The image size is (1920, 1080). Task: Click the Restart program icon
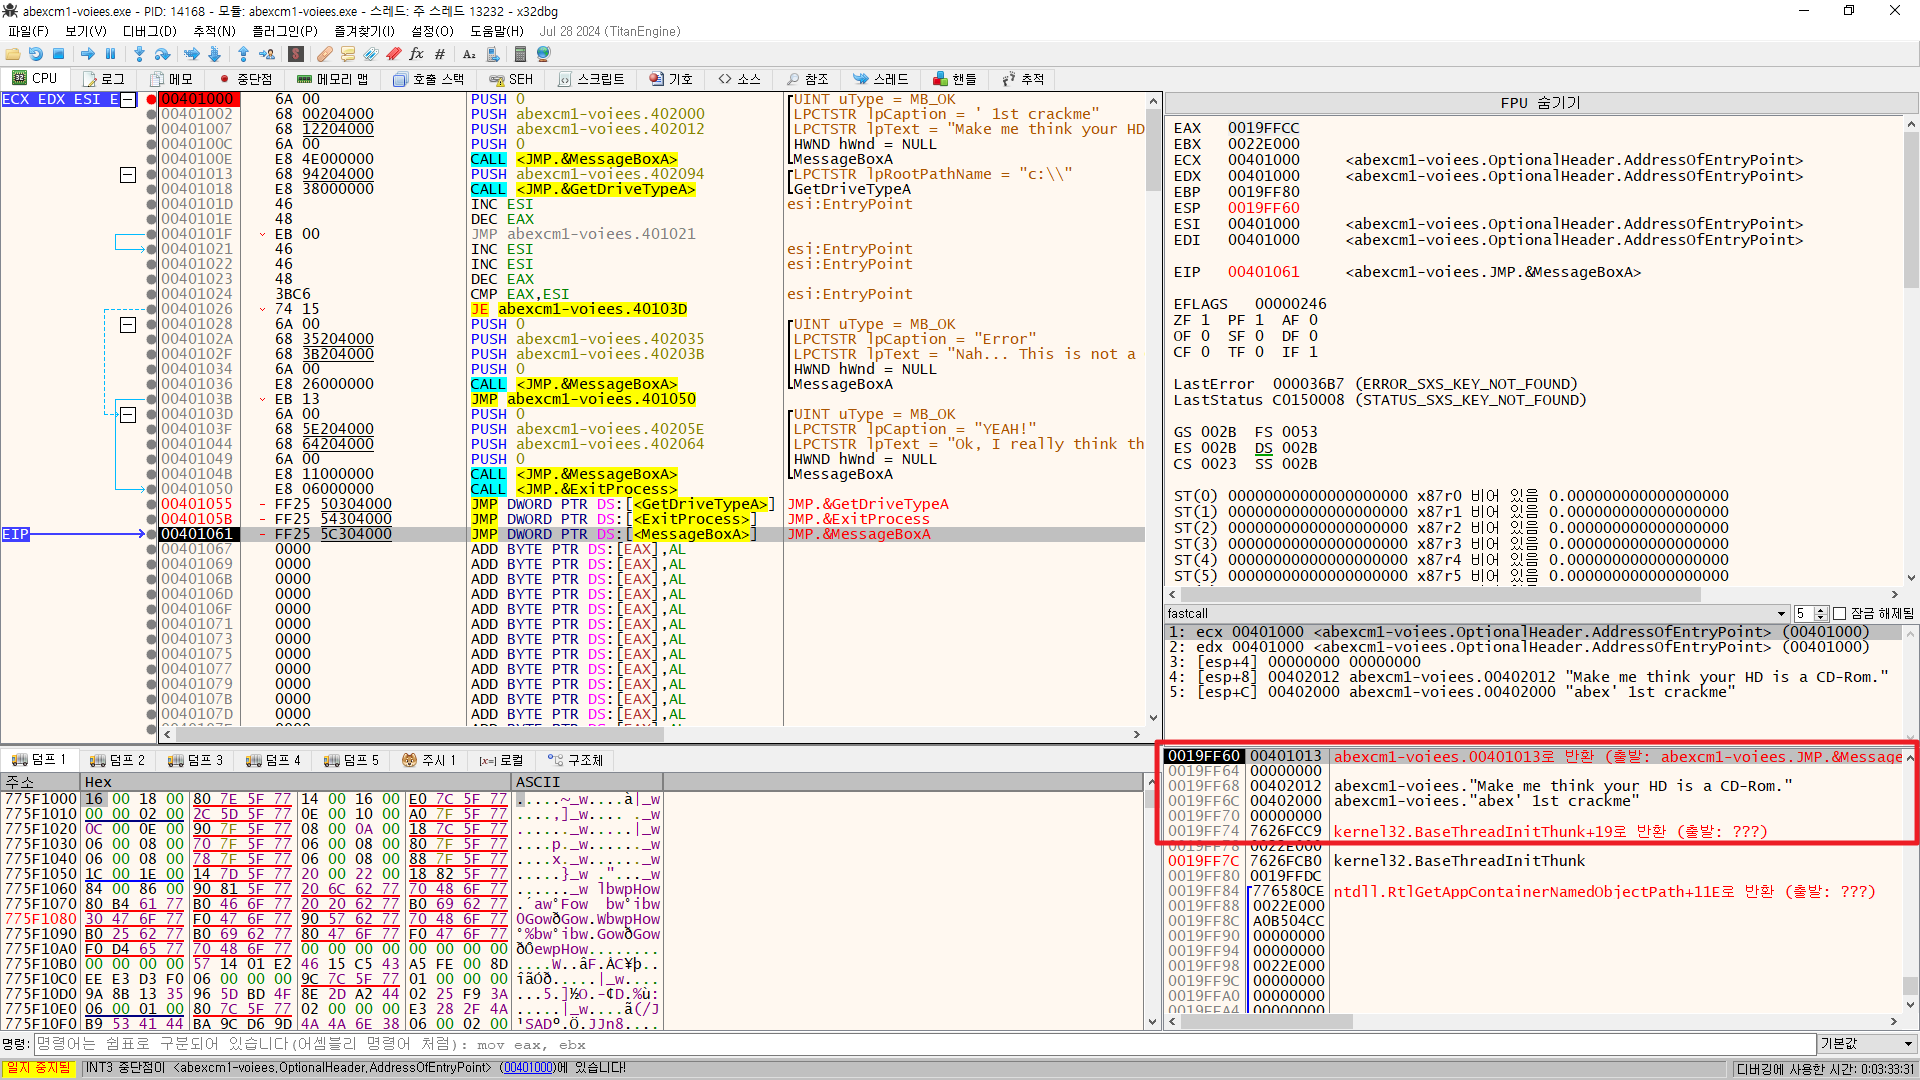[35, 54]
